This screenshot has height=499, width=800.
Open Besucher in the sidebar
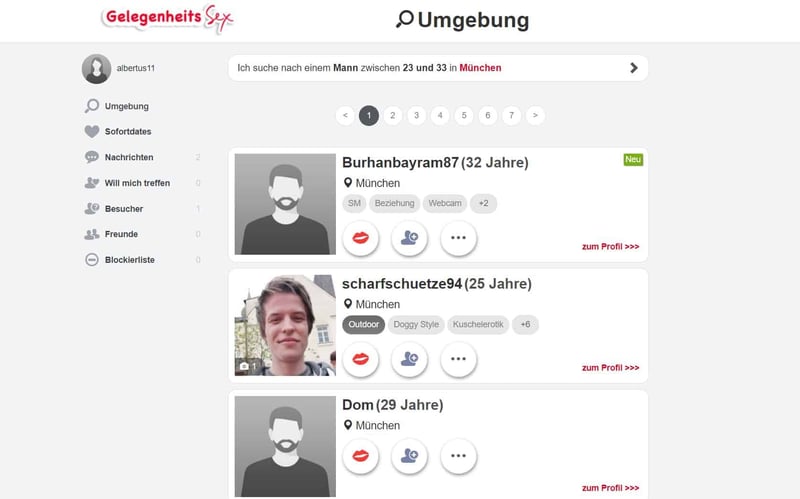(x=124, y=209)
